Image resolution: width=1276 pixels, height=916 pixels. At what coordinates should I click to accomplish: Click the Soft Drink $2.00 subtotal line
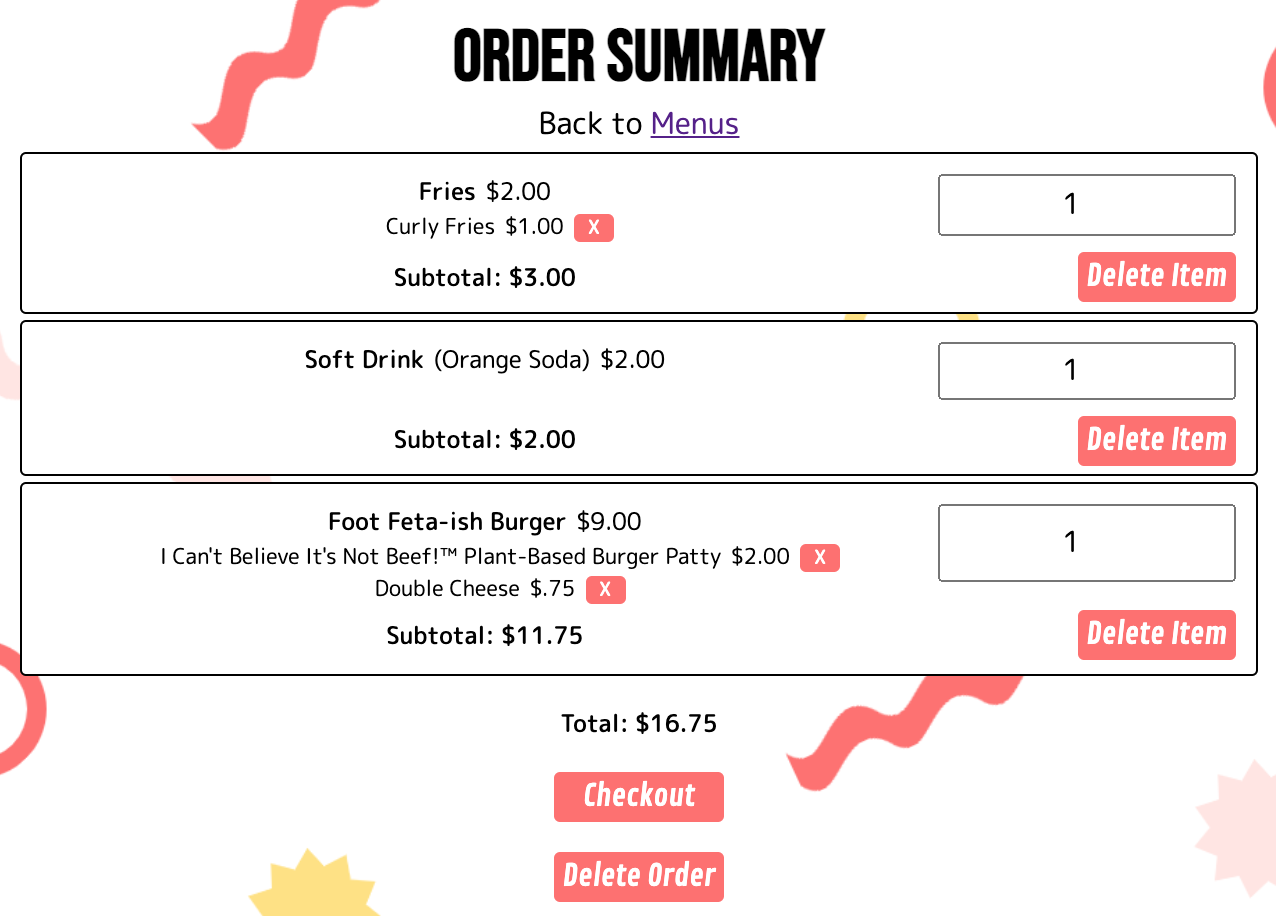click(485, 440)
